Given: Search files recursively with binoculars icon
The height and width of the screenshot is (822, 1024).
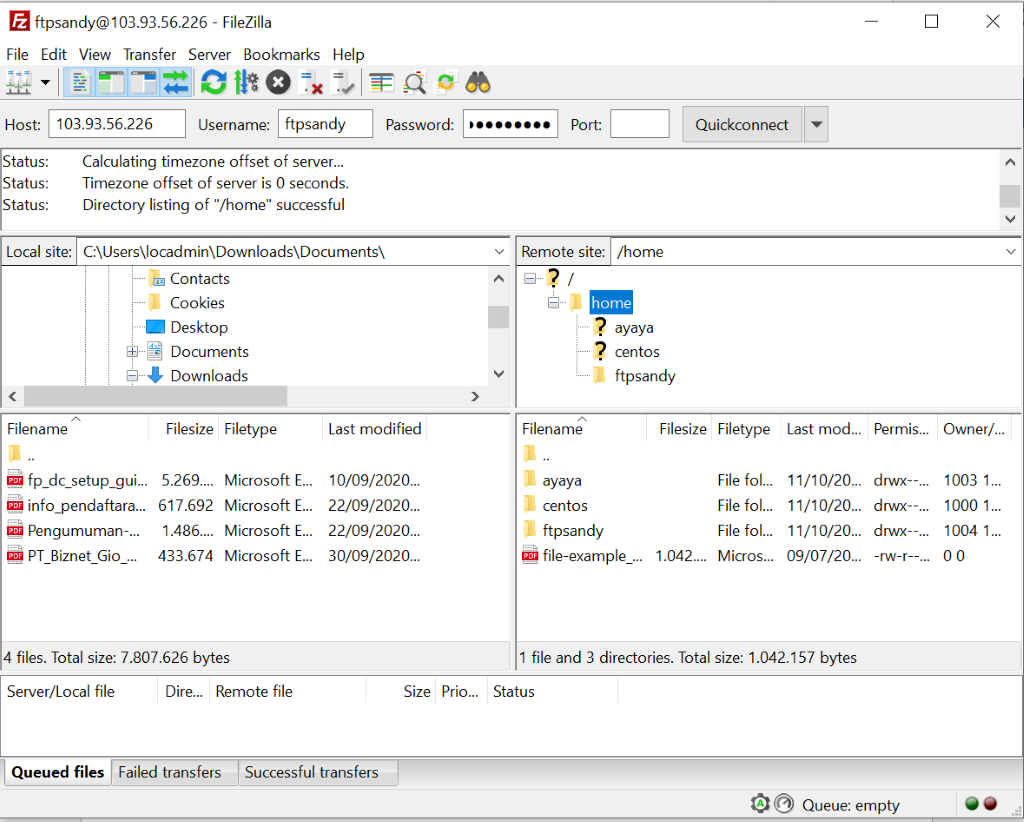Looking at the screenshot, I should 478,83.
